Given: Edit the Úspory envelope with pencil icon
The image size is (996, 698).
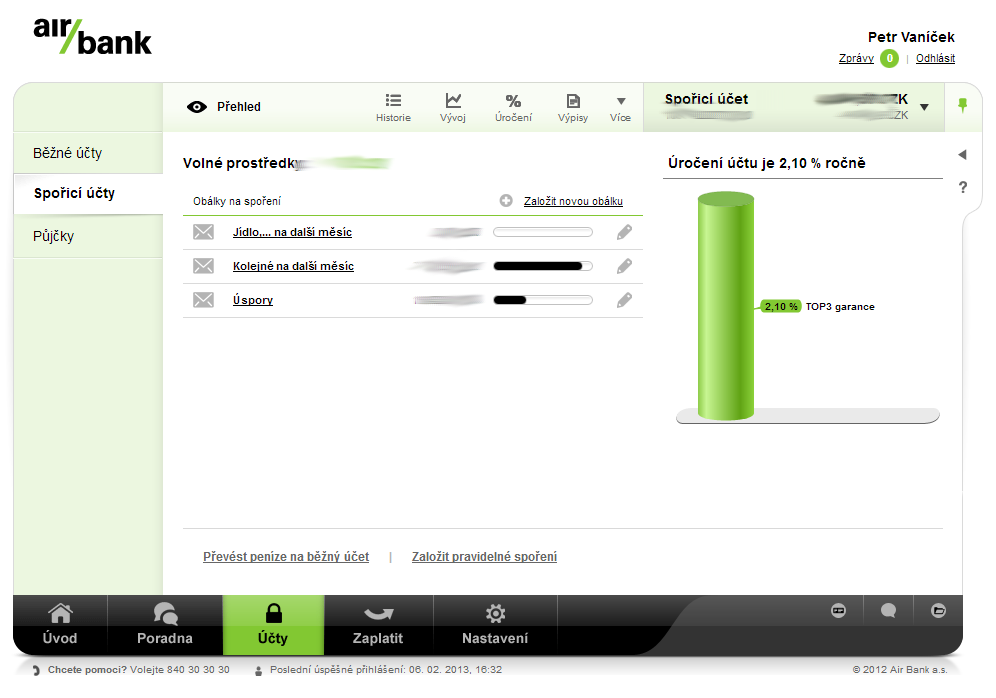Looking at the screenshot, I should point(624,300).
